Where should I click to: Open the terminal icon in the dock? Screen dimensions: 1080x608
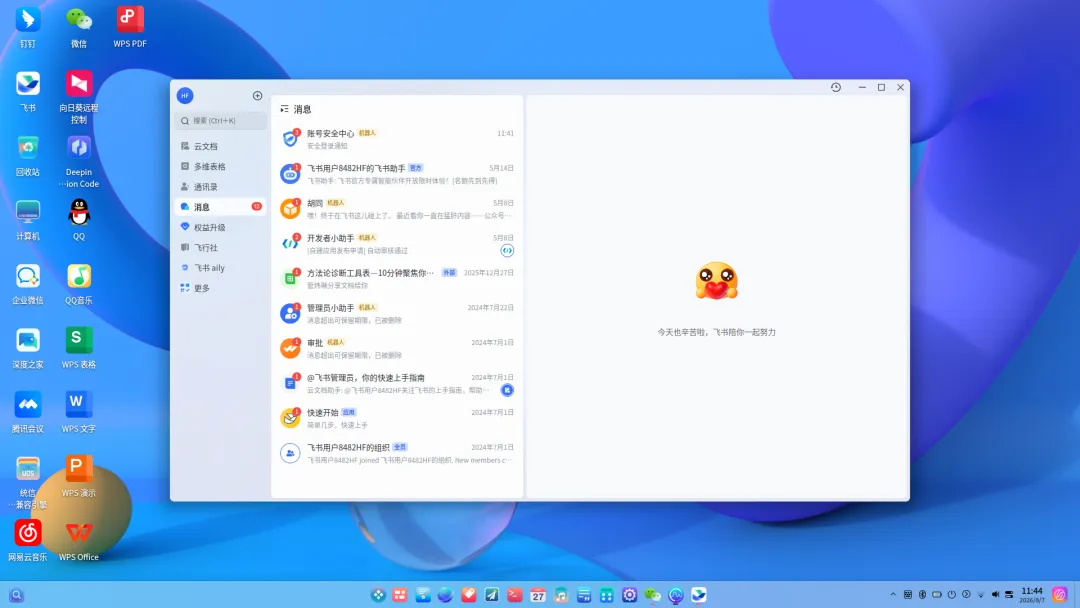pos(515,595)
